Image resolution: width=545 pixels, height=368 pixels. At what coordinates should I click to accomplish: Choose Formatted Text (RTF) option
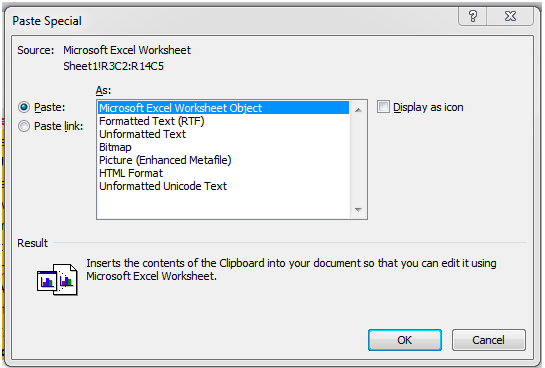pos(223,121)
